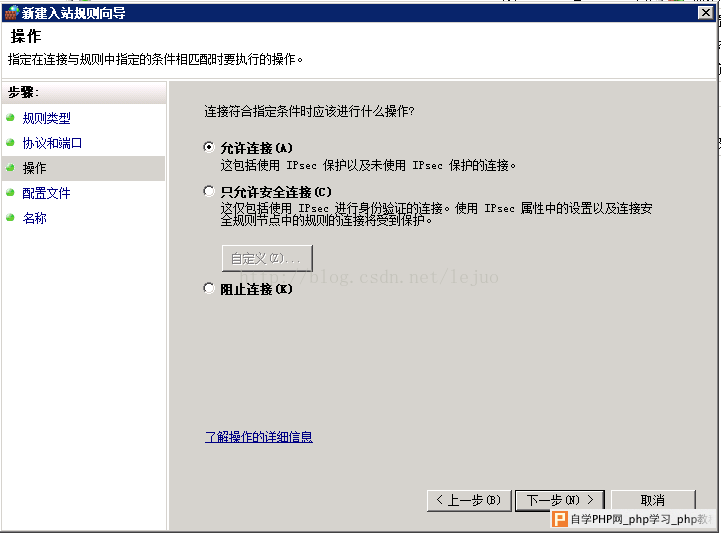Viewport: 721px width, 533px height.
Task: Click the IPsec description under 只允许安全连接
Action: click(x=436, y=214)
